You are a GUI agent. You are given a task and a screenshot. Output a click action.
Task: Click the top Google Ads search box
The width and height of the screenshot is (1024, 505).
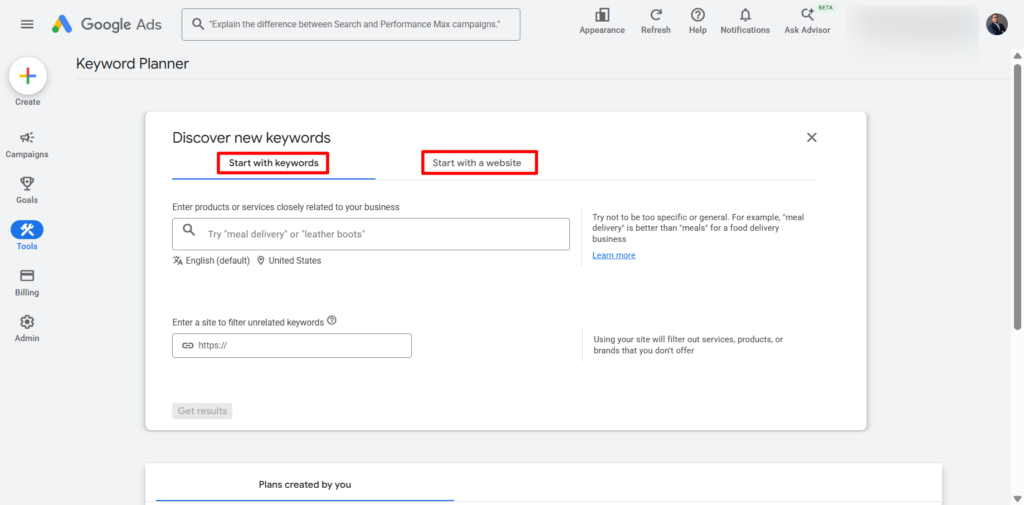351,24
